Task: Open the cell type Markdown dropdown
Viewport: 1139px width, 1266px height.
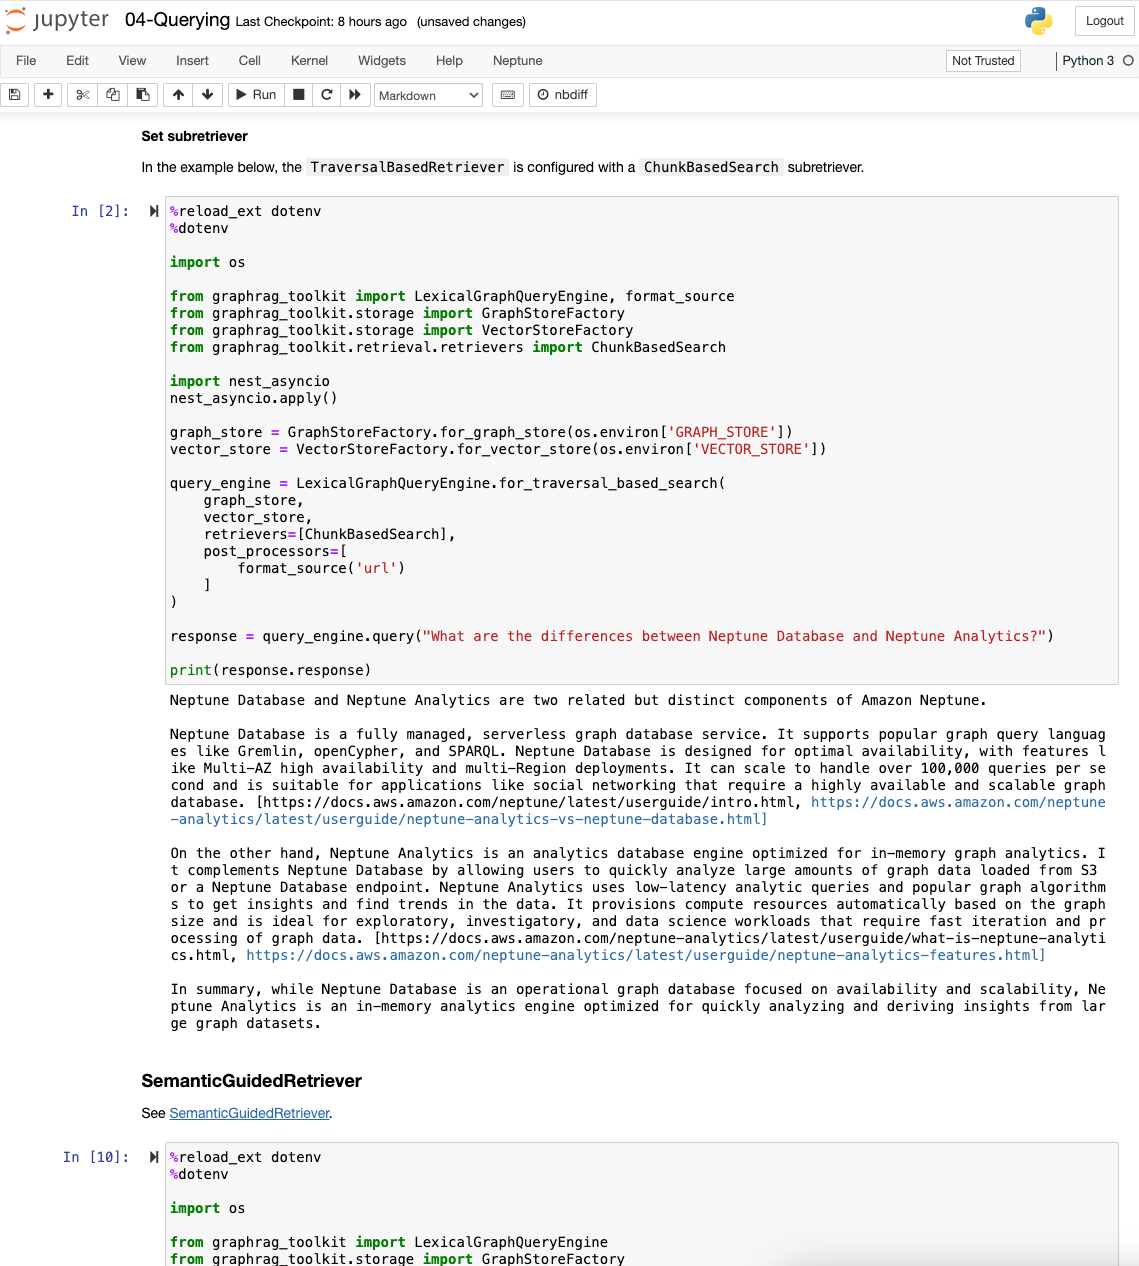Action: 429,95
